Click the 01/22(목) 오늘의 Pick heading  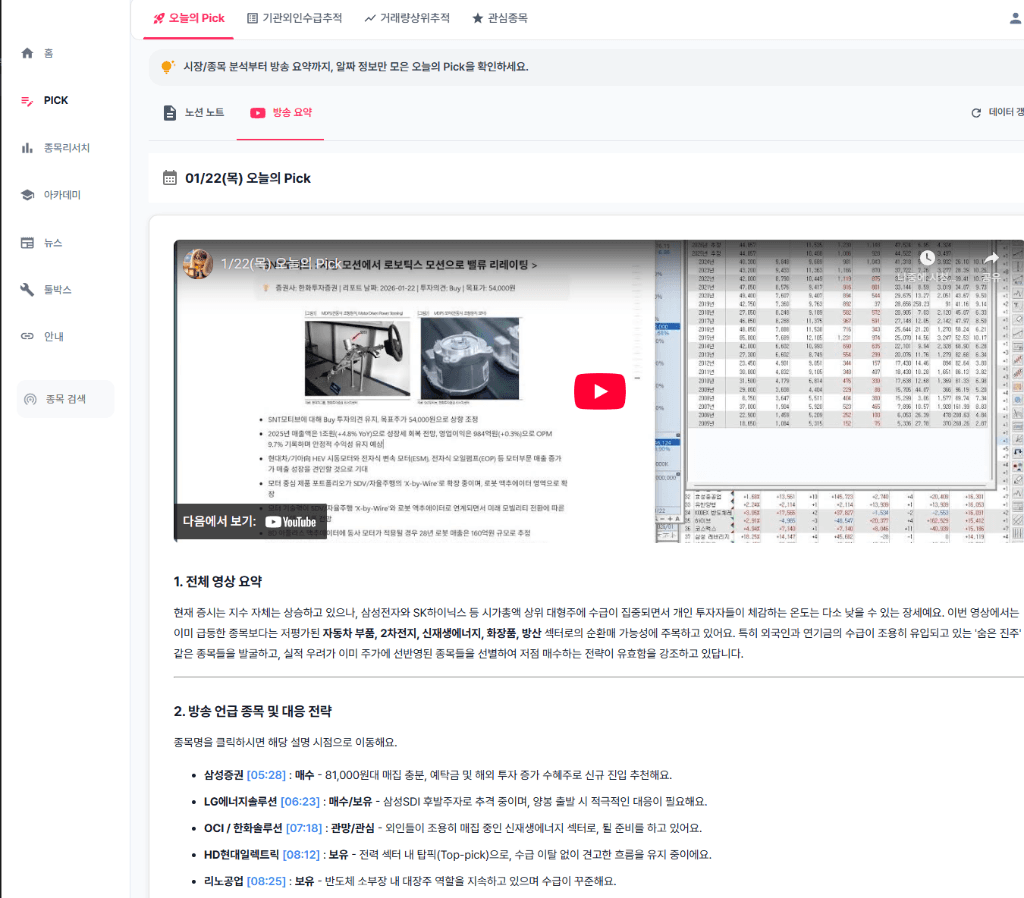[248, 178]
